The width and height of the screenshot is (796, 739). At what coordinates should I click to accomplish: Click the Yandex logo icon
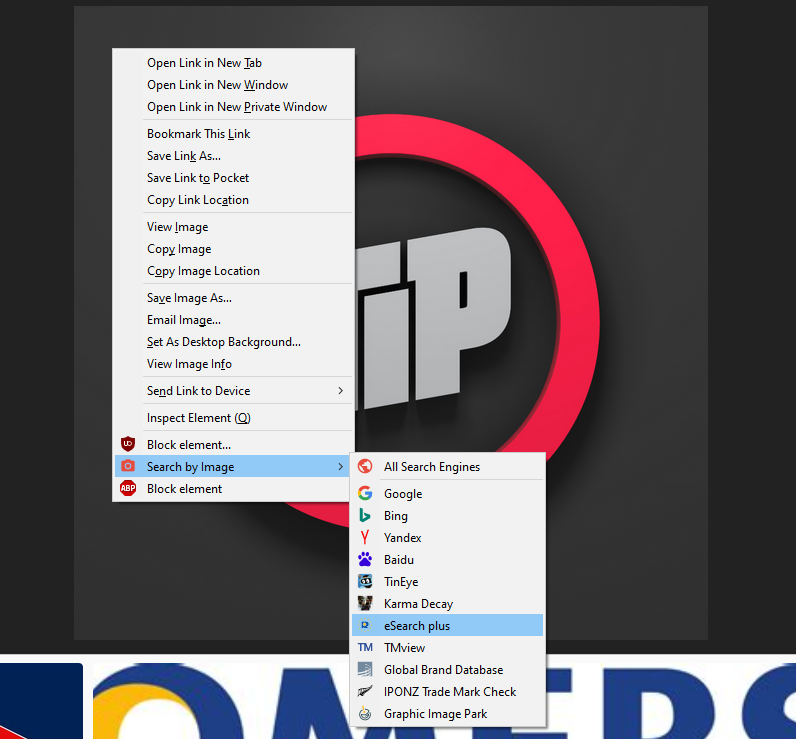tap(365, 537)
